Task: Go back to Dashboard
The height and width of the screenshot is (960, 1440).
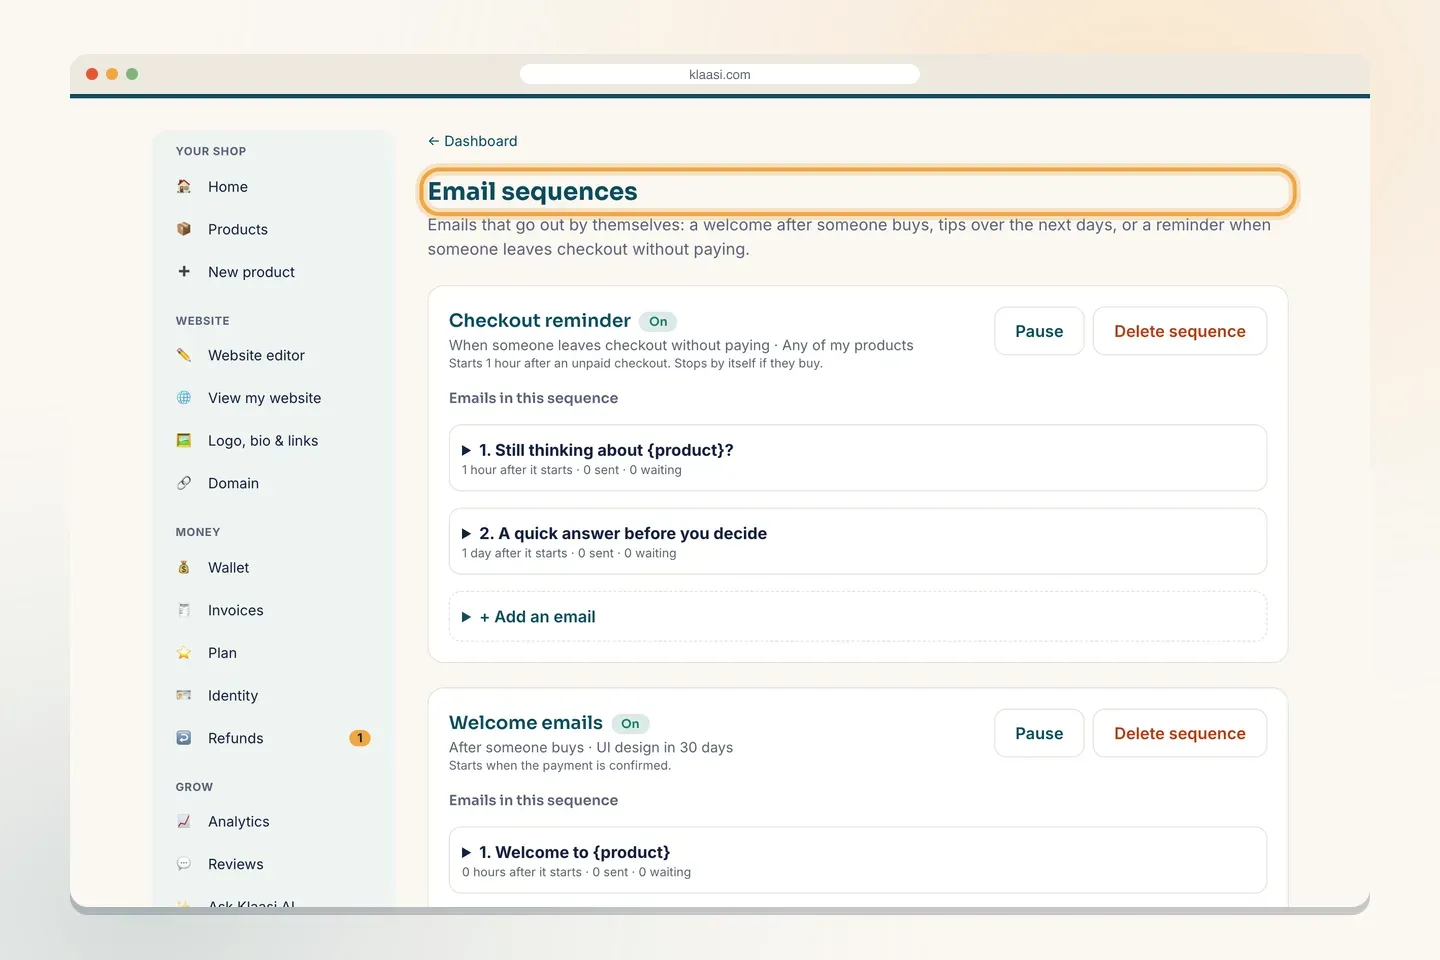Action: click(473, 141)
